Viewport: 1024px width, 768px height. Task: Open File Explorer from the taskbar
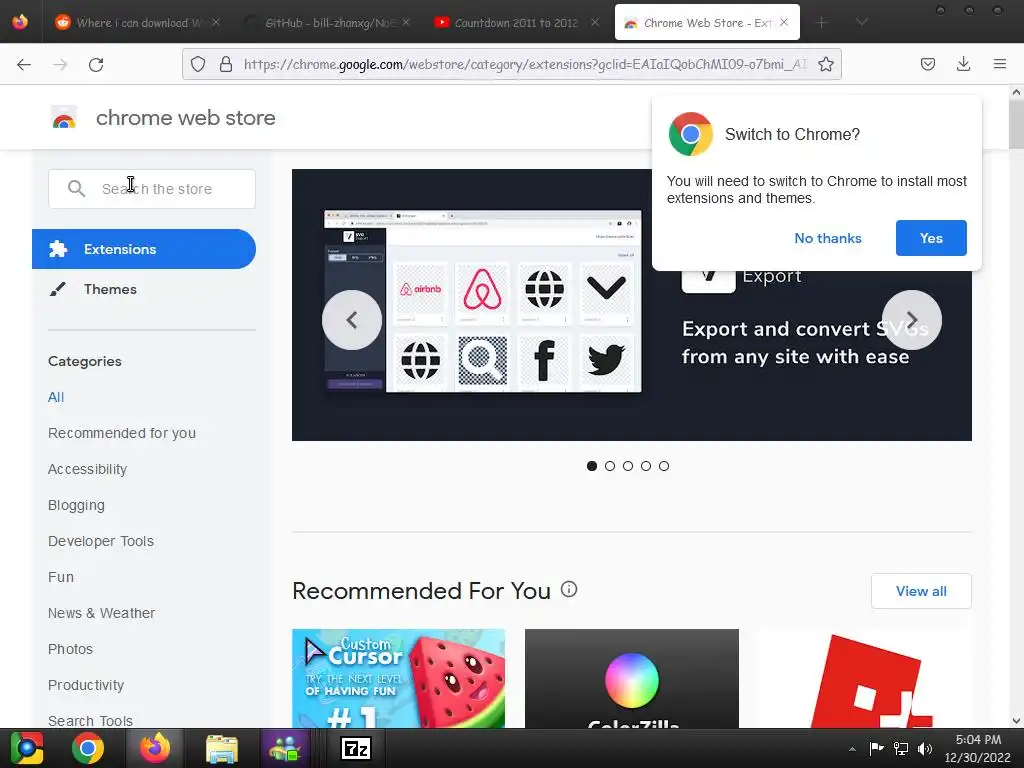222,748
